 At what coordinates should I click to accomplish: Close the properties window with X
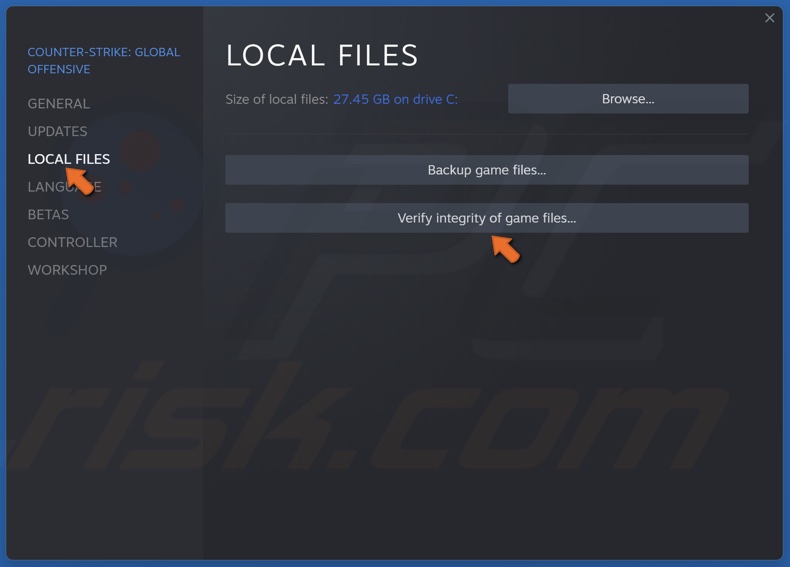pos(769,18)
